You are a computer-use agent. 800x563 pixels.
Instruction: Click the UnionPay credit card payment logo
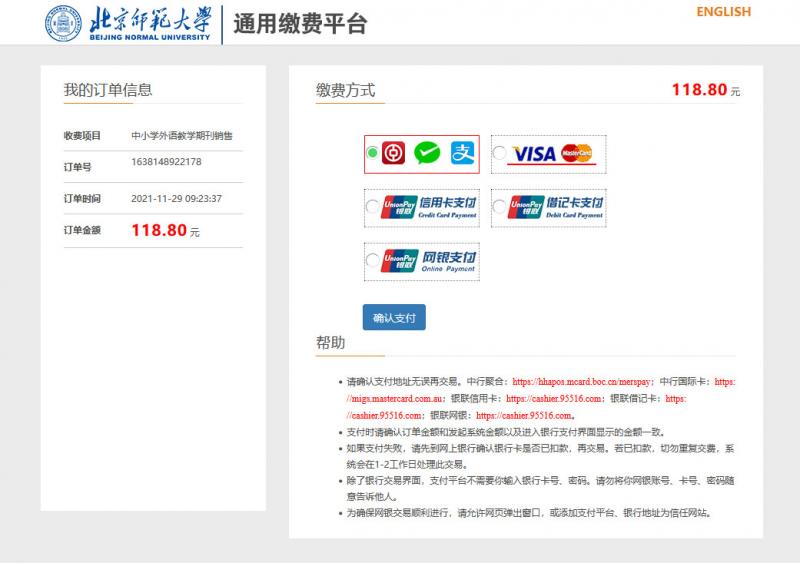(429, 207)
